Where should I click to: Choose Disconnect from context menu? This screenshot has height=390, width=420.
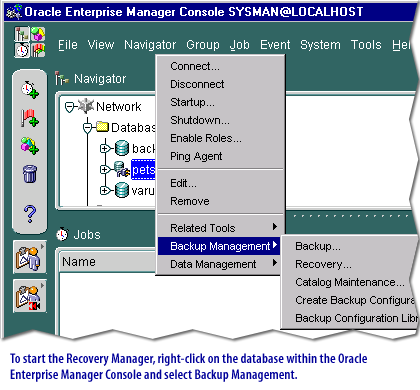220,84
